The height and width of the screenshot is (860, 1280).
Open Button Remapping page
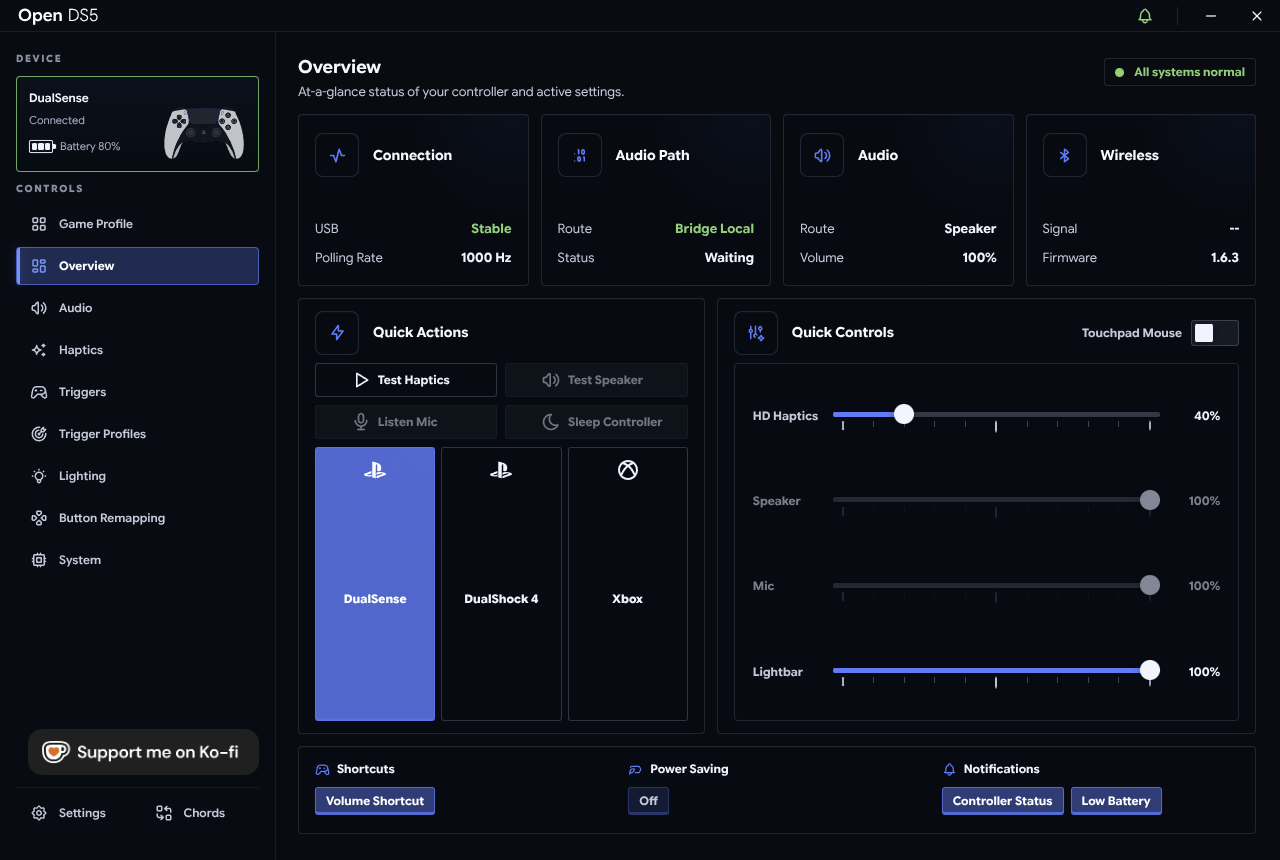click(x=138, y=518)
